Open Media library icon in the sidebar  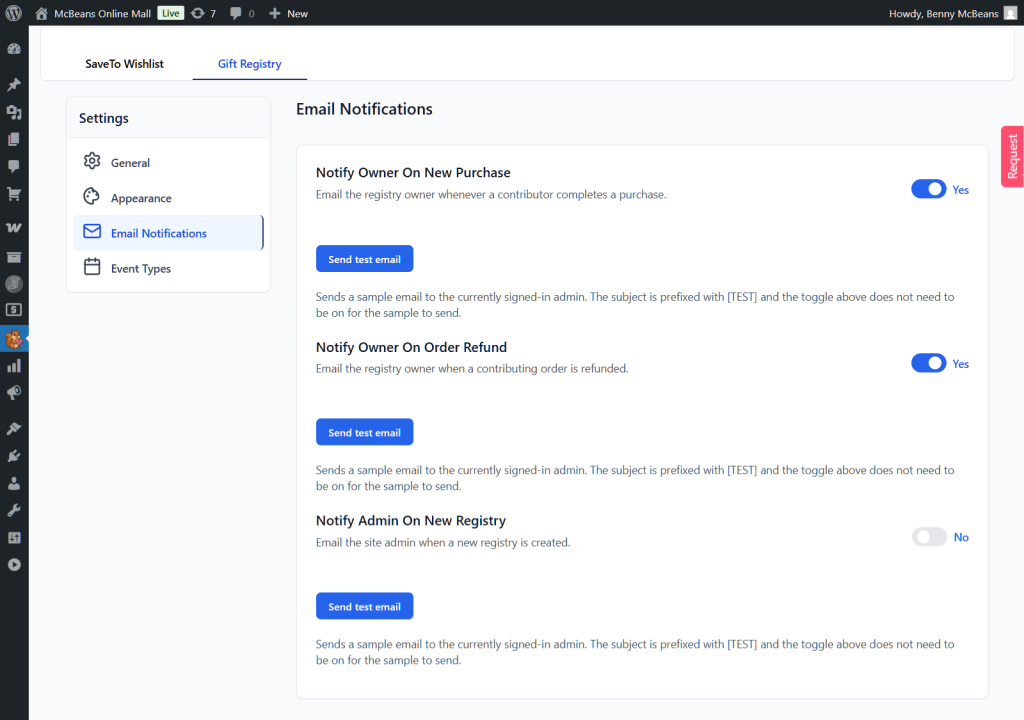14,112
